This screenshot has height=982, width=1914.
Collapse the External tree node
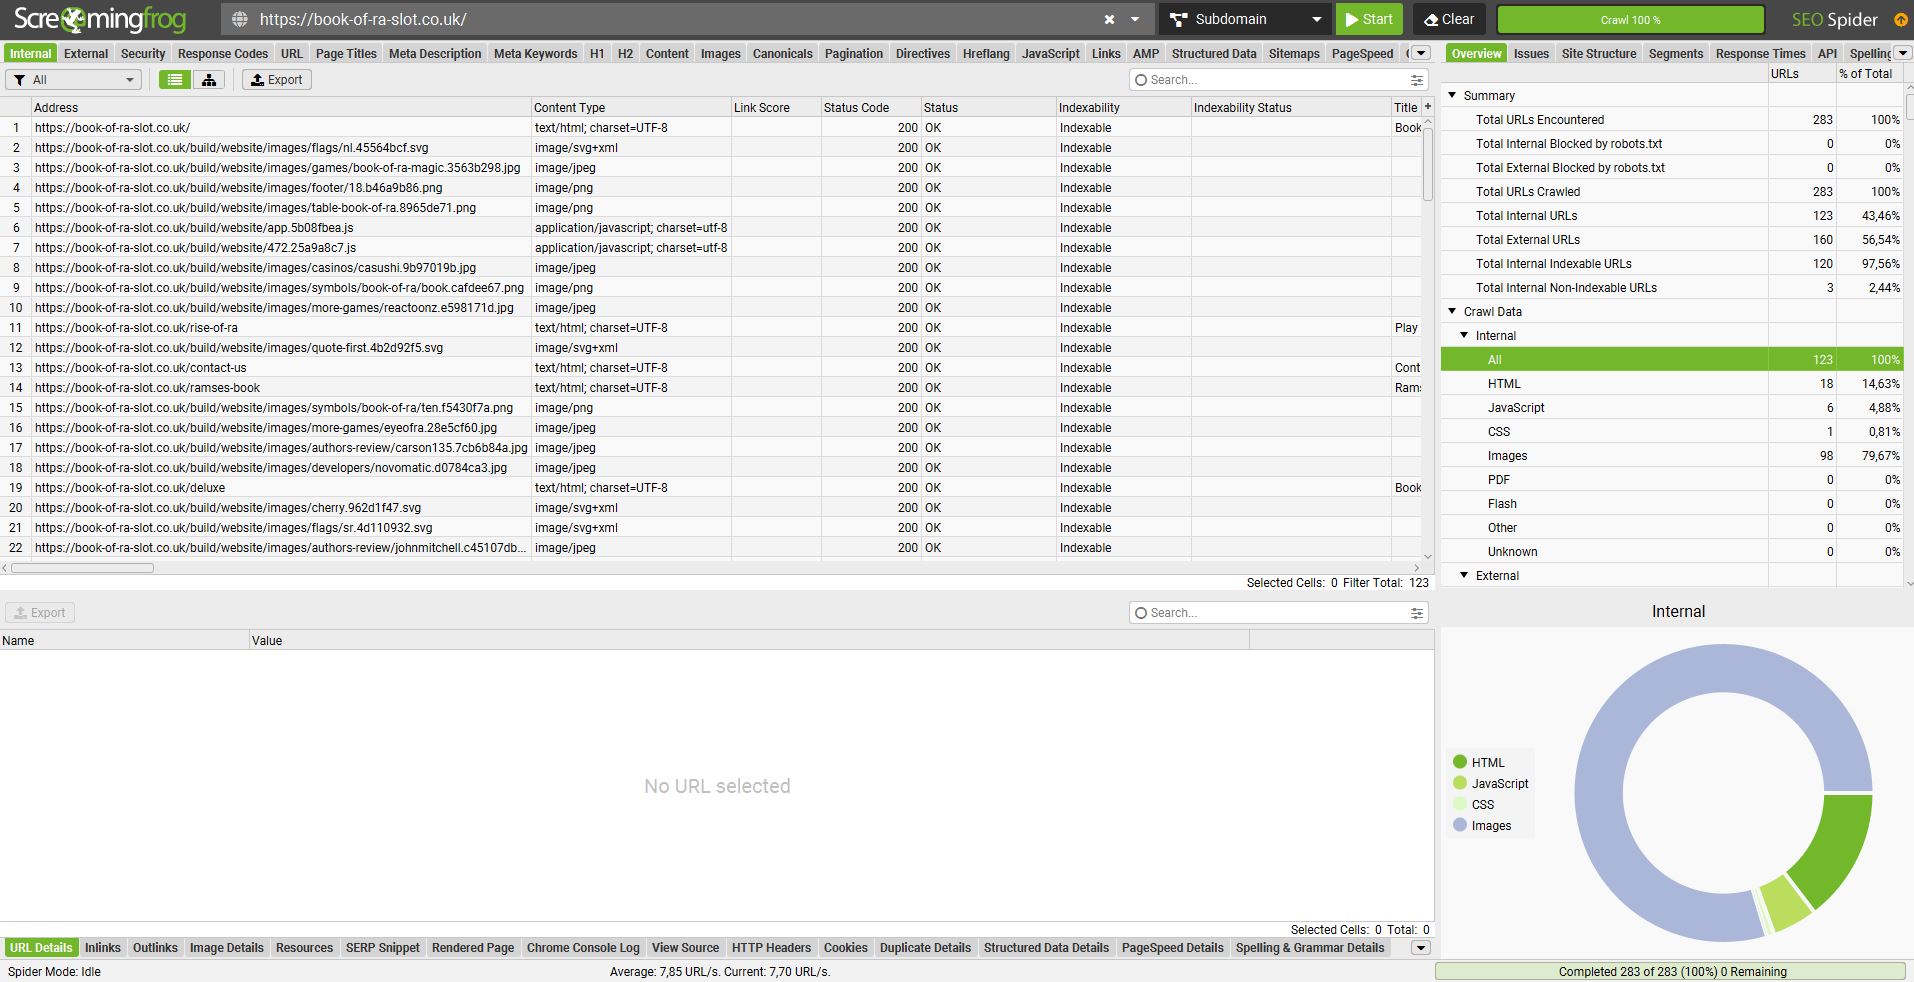click(1465, 575)
